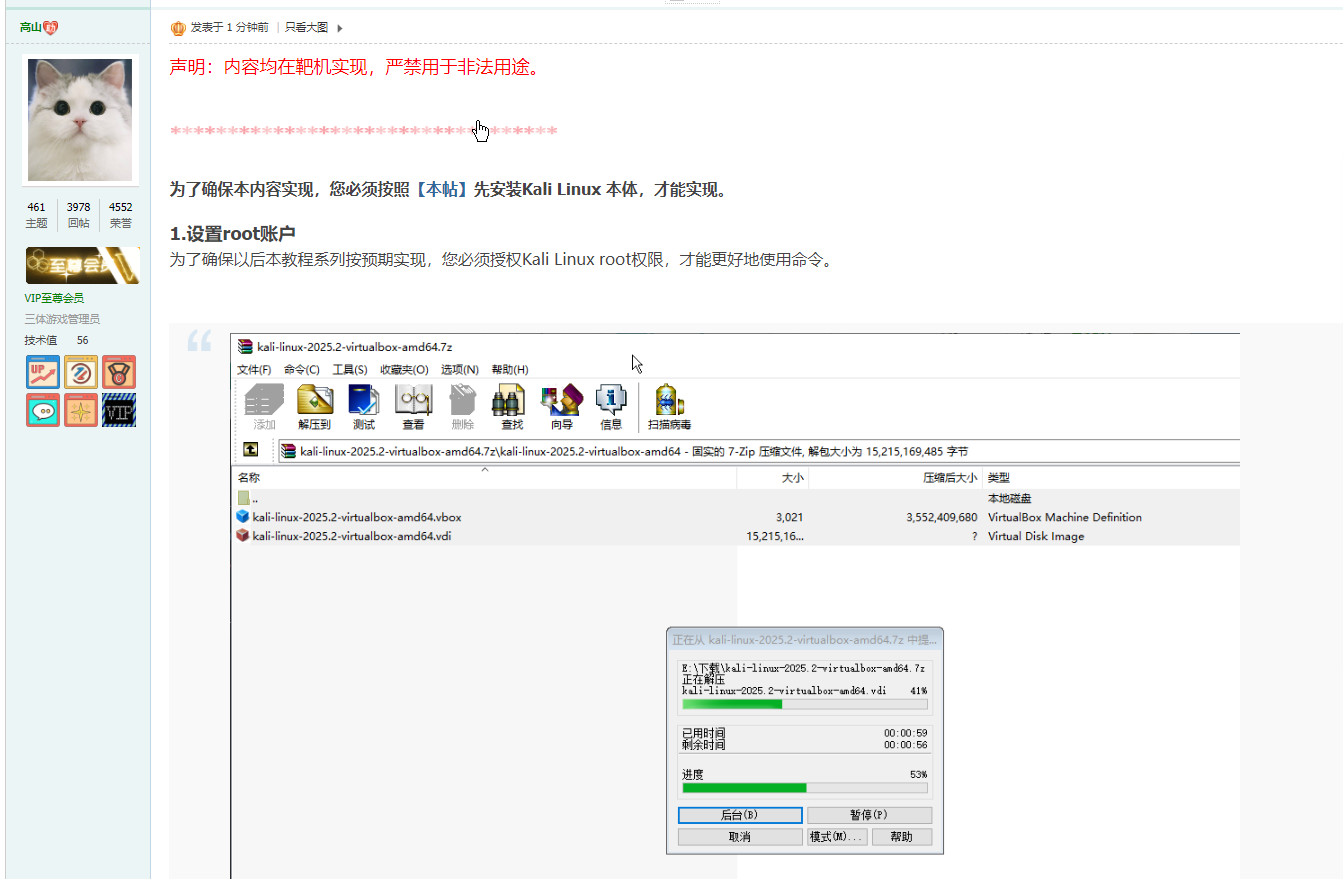Click the 三体游戏管理员 link
The width and height of the screenshot is (1343, 879).
pyautogui.click(x=62, y=319)
